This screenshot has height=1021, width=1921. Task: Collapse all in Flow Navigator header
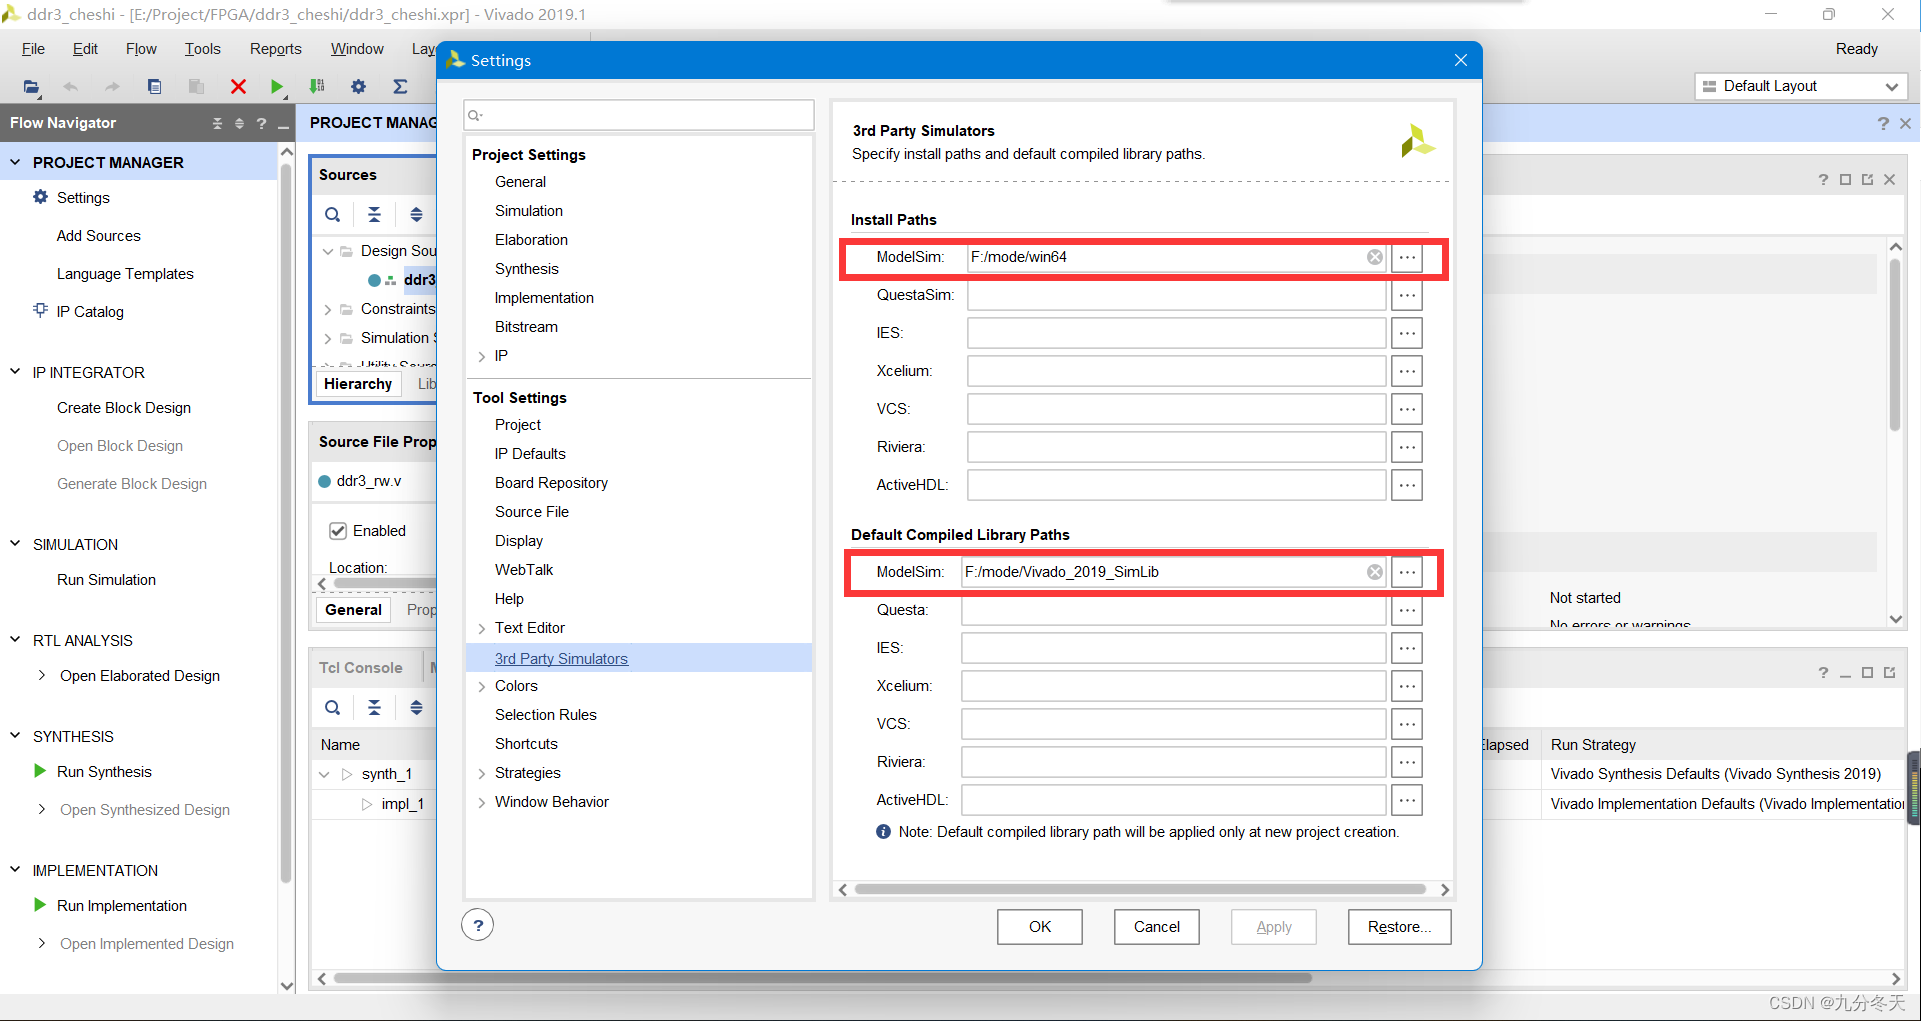[217, 123]
